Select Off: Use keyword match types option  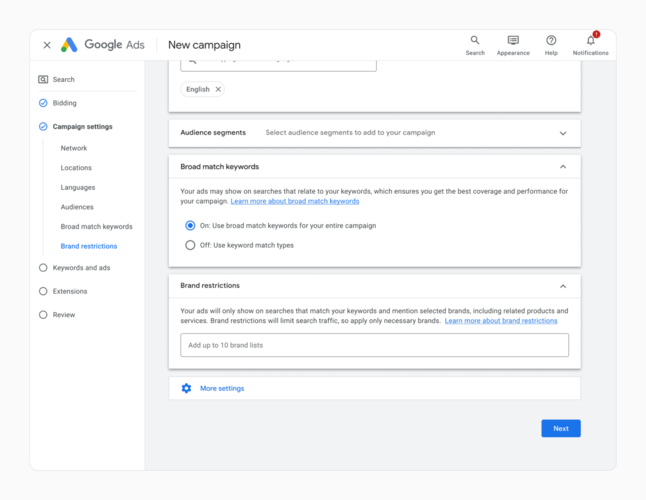[190, 245]
